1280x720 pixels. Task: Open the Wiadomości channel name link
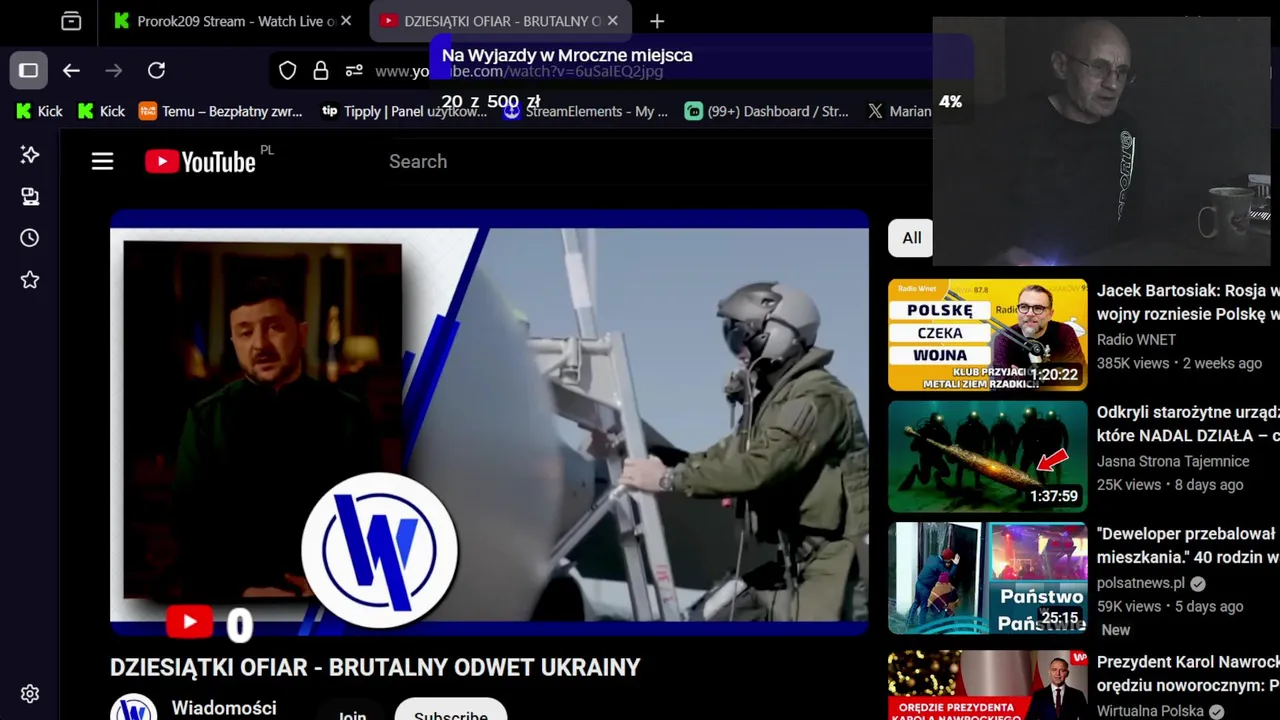224,708
